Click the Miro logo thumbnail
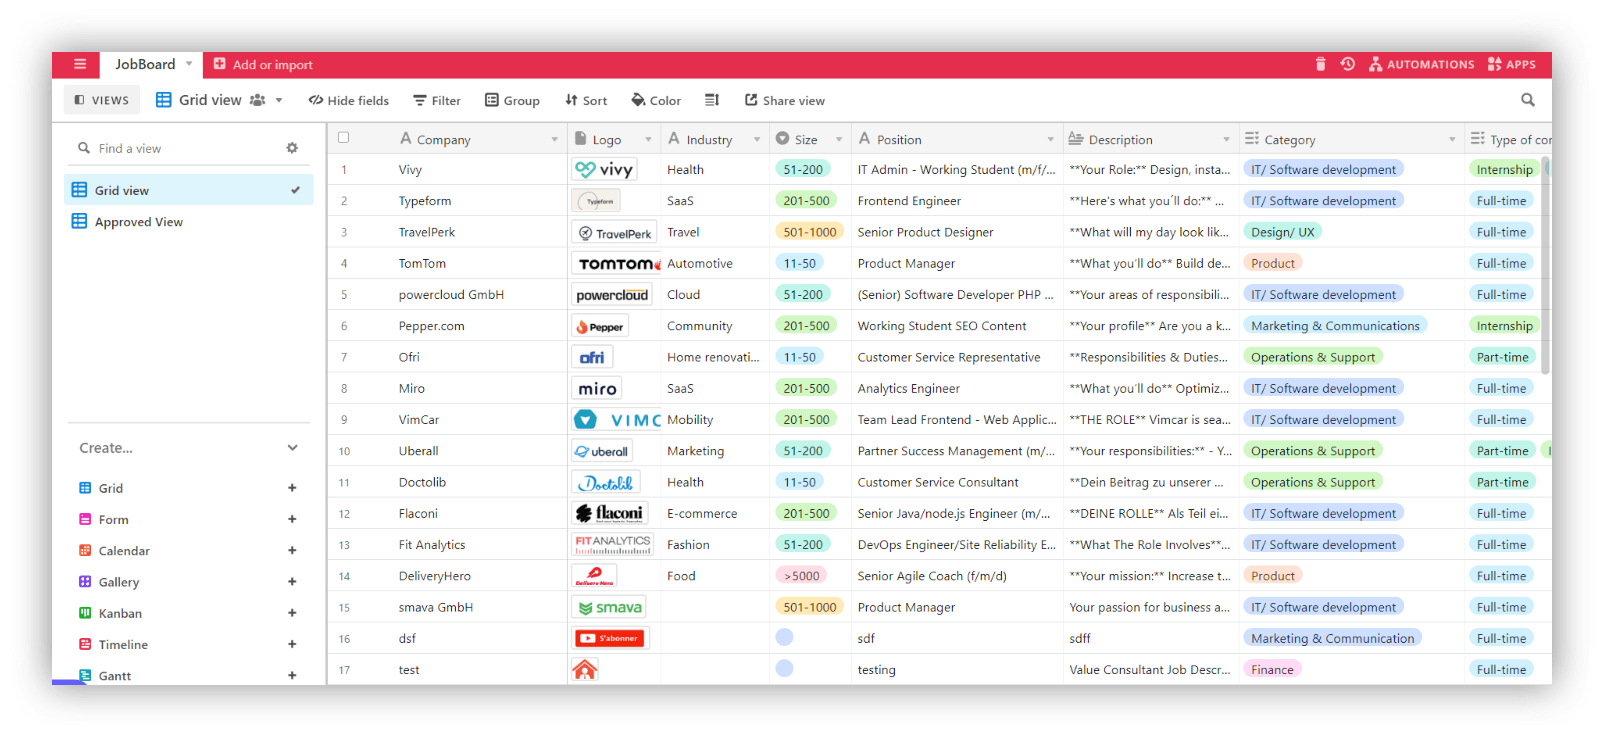 coord(597,389)
